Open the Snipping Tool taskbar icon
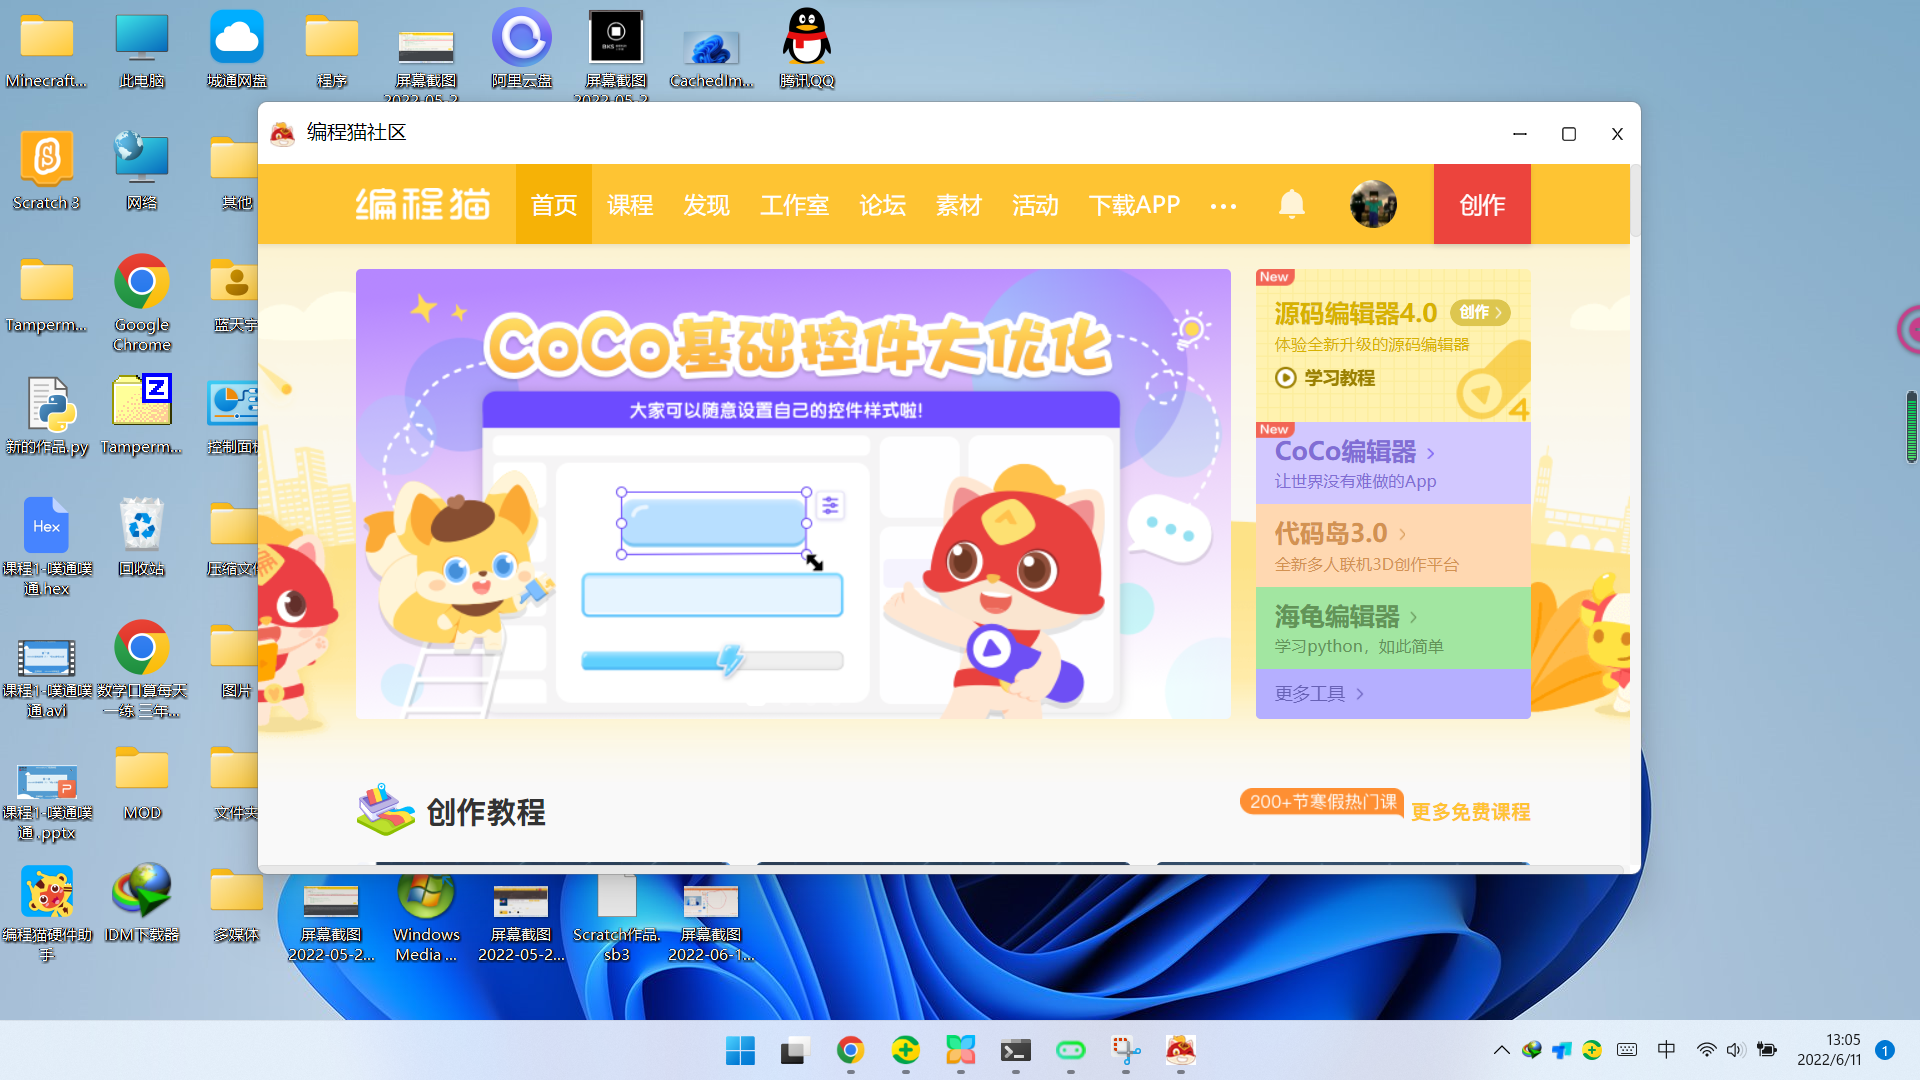The width and height of the screenshot is (1920, 1080). [x=1125, y=1050]
